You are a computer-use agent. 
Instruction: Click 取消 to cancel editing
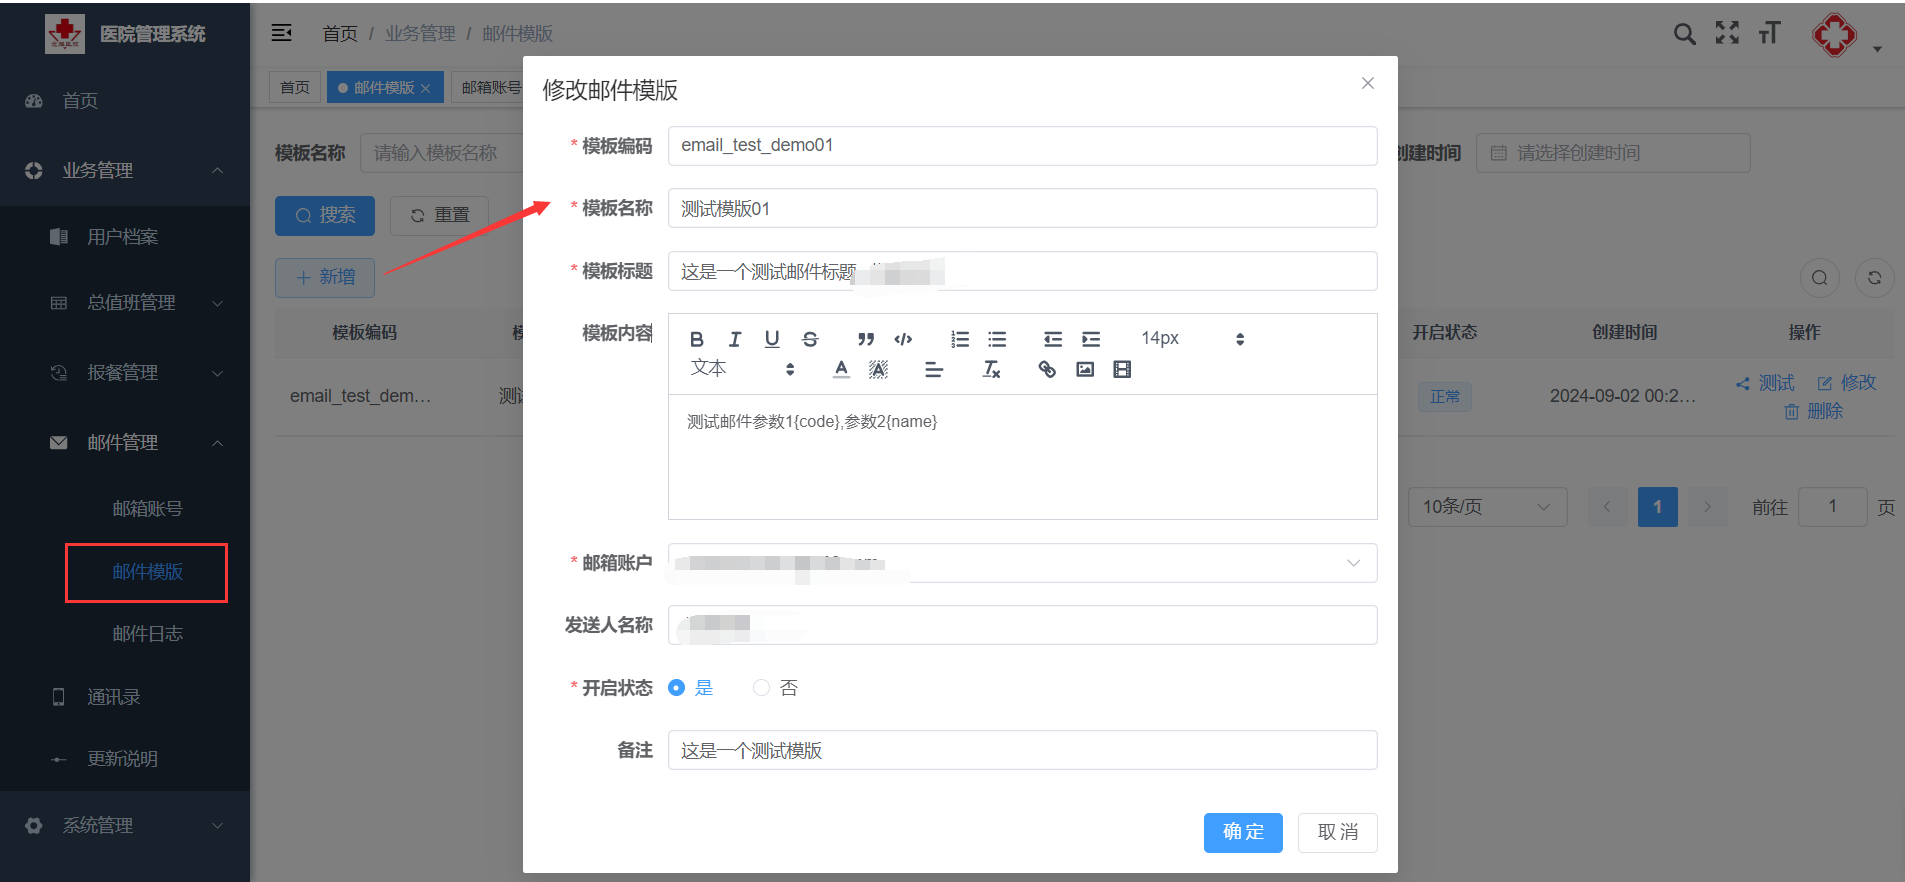(1337, 832)
